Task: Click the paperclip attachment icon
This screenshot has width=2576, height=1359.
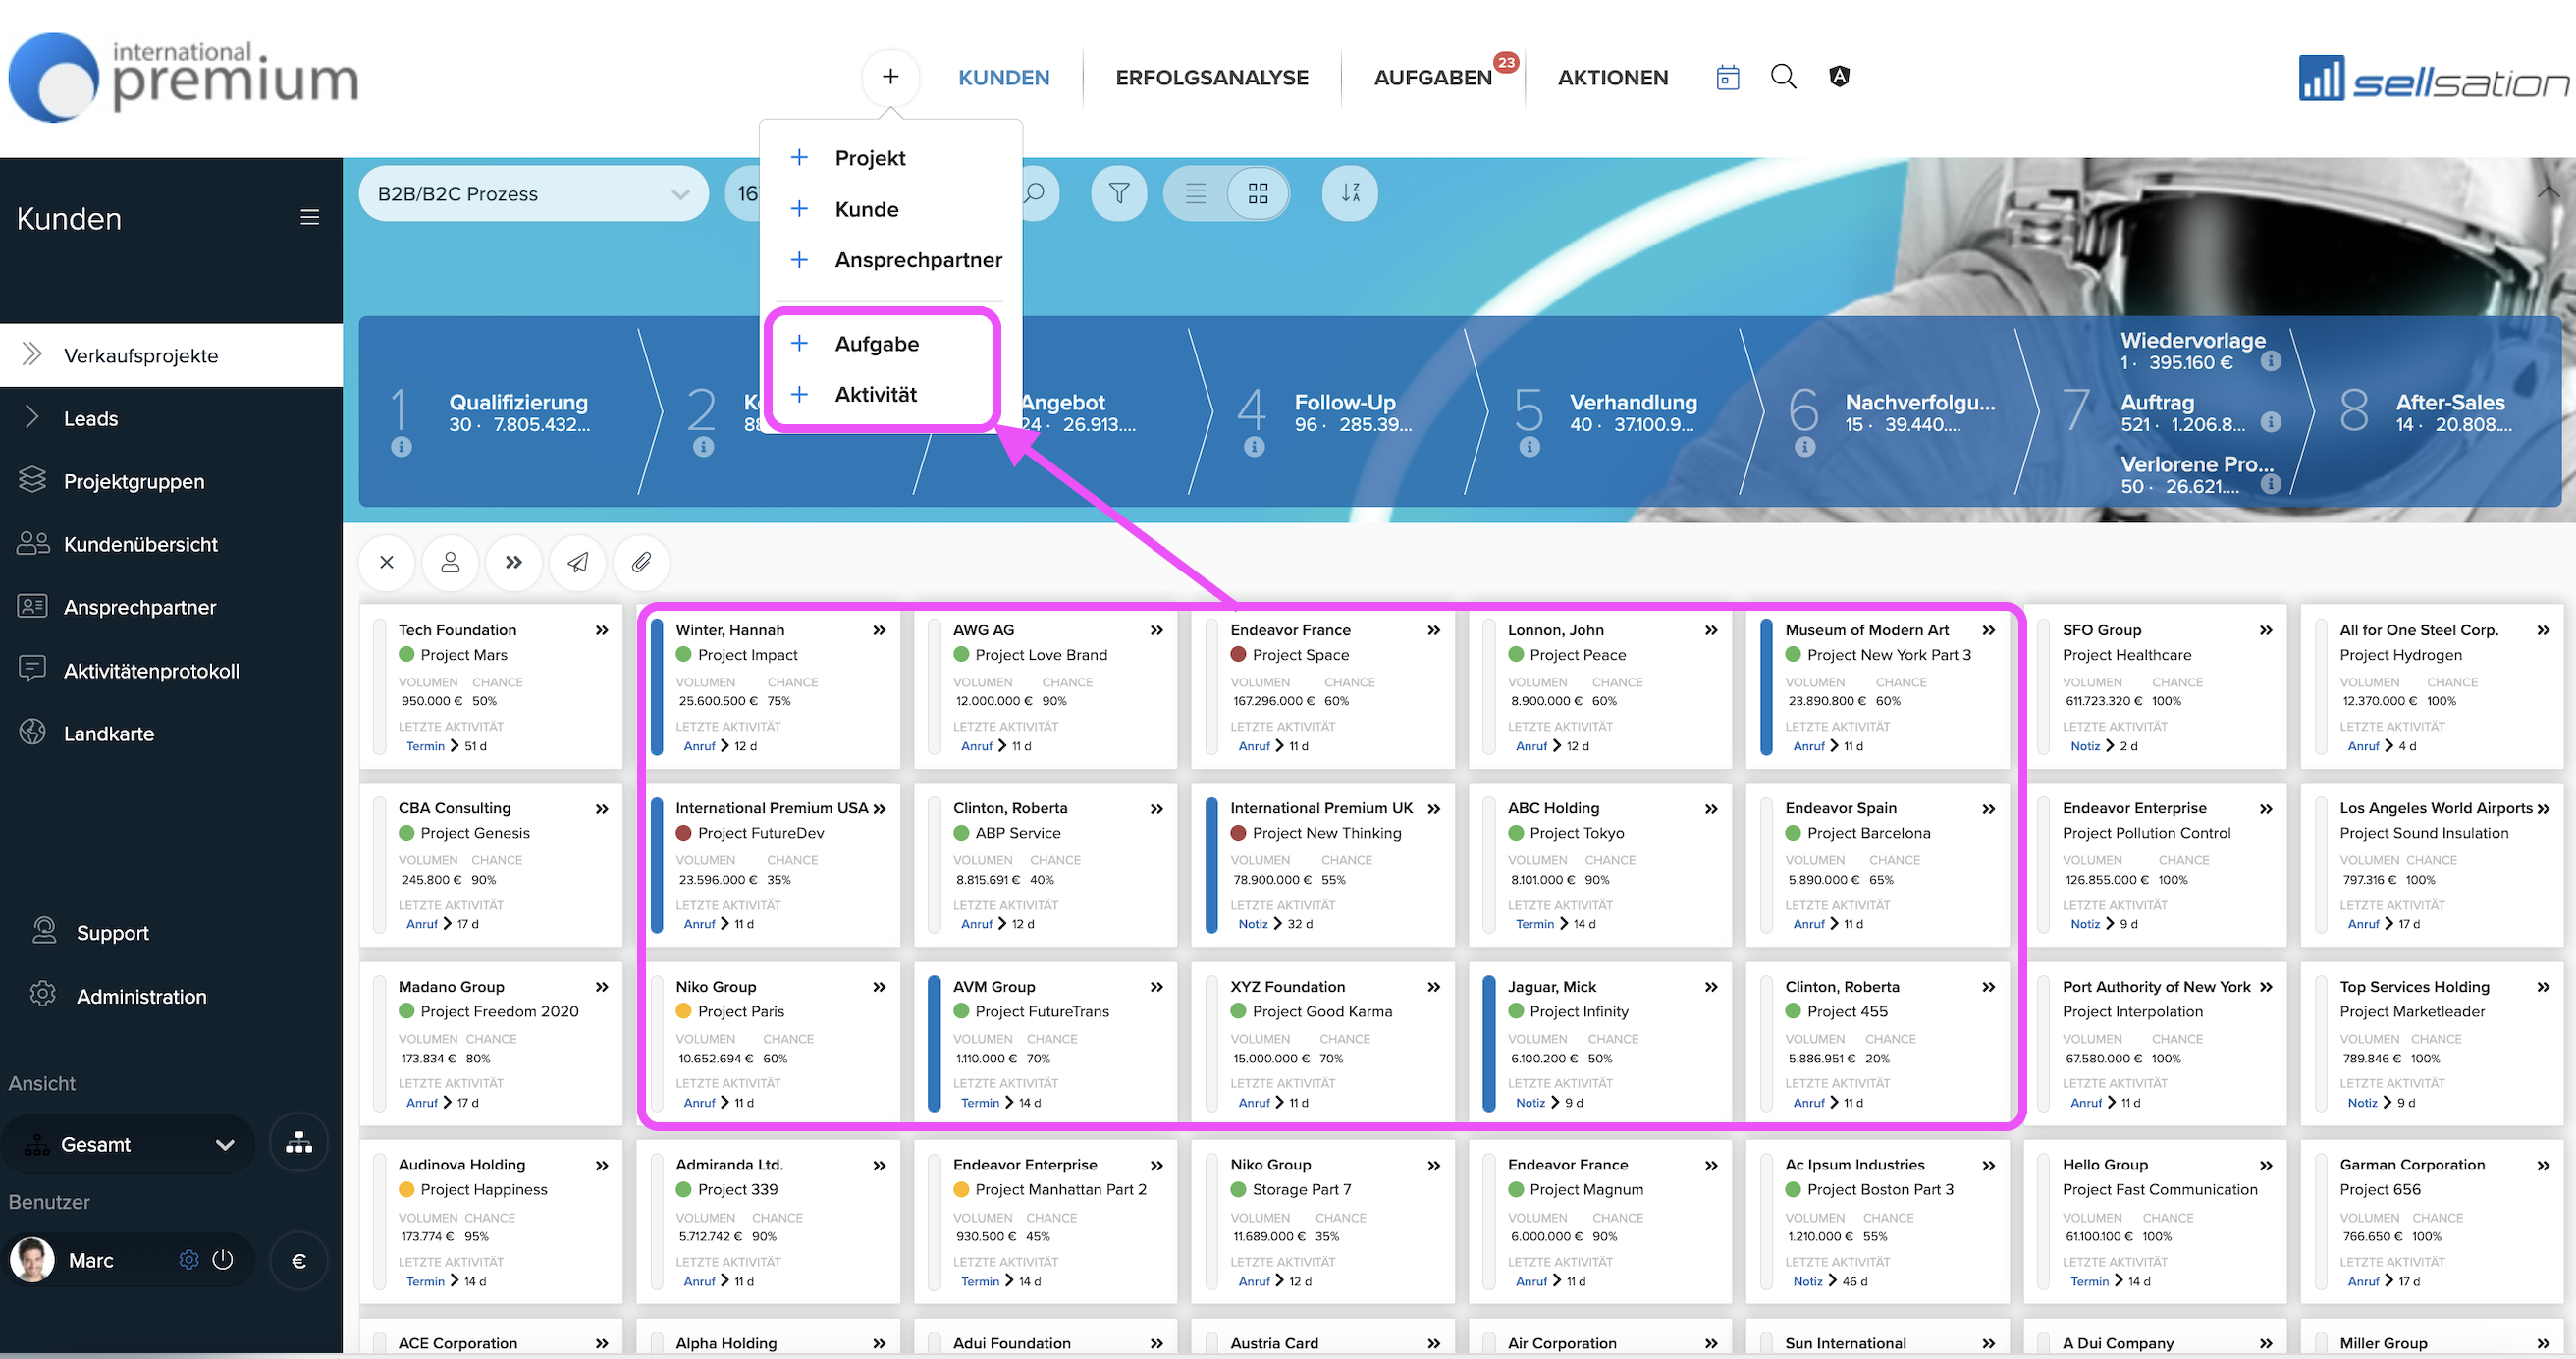Action: [641, 562]
